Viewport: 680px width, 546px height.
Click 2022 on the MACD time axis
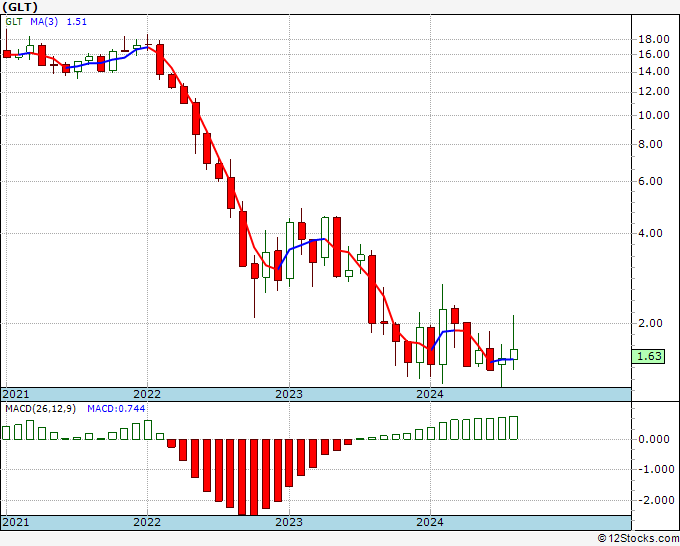[147, 522]
